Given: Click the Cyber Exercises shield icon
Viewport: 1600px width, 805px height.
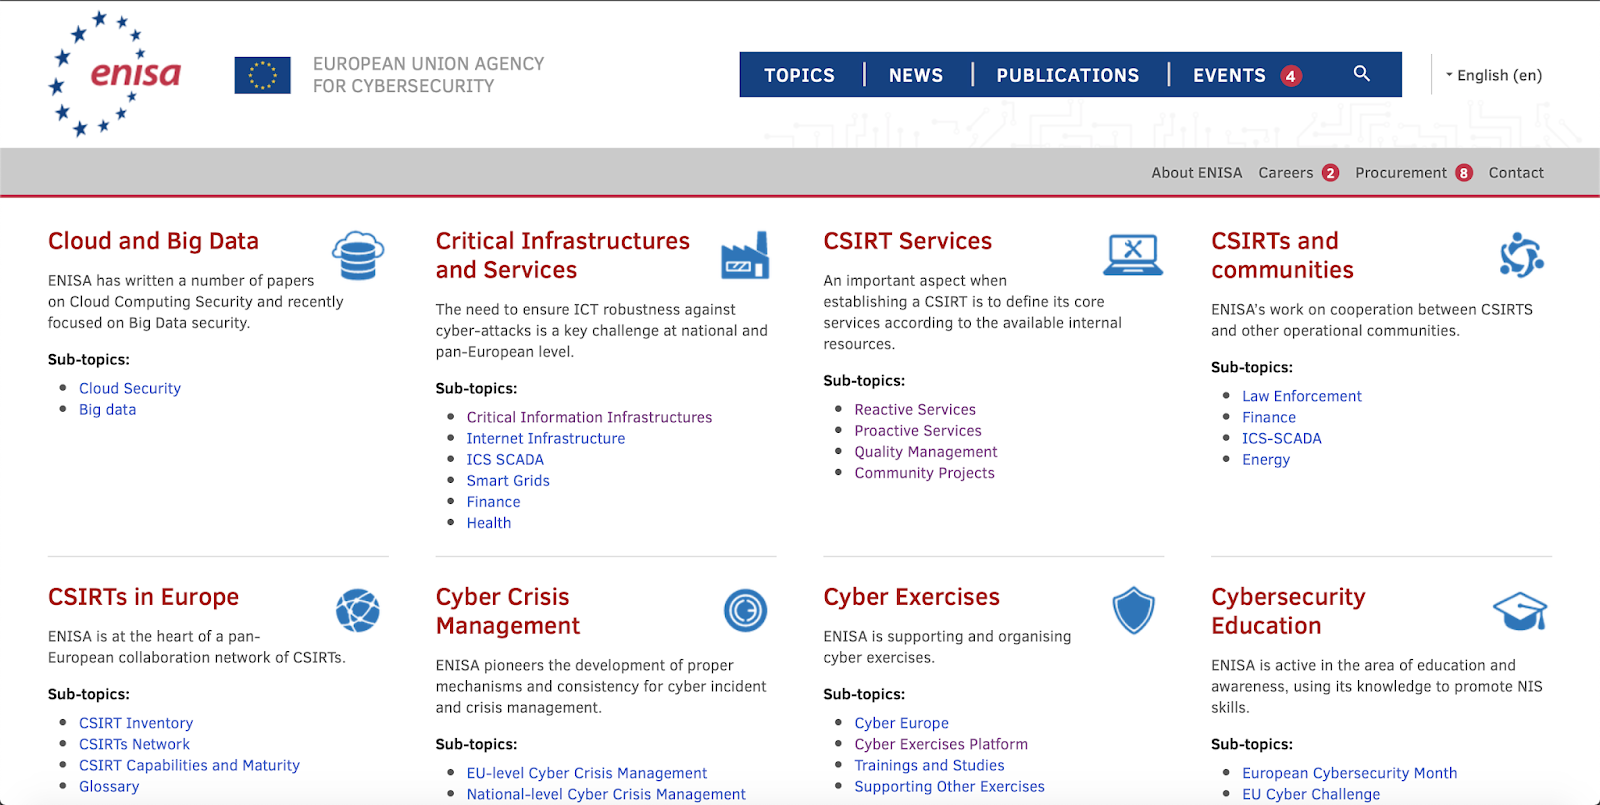Looking at the screenshot, I should (x=1133, y=610).
